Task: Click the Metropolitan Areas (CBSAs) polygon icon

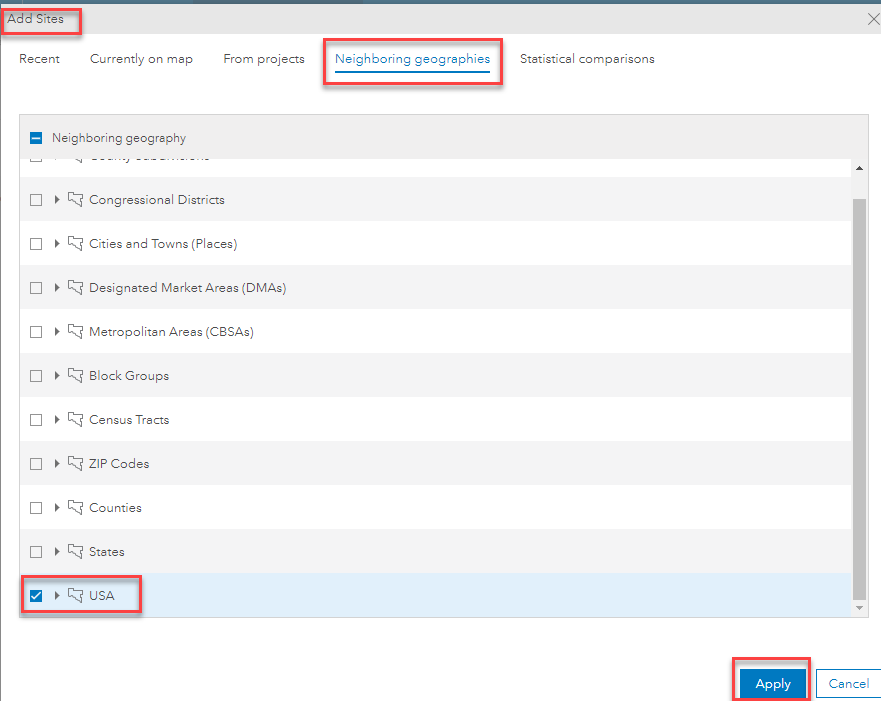Action: 75,331
